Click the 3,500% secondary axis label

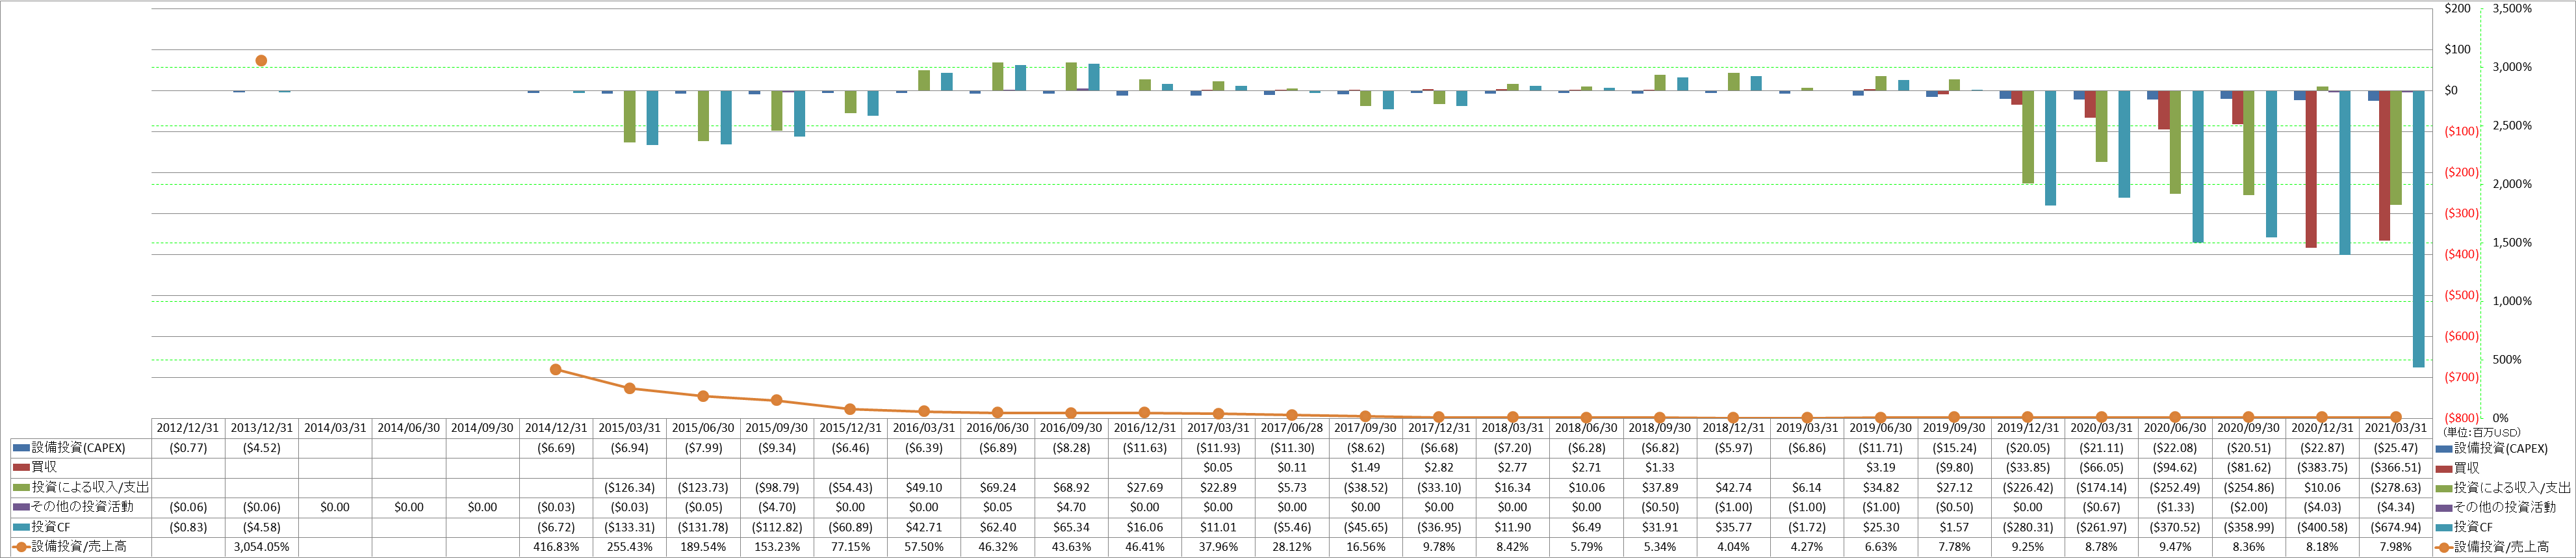click(2512, 8)
